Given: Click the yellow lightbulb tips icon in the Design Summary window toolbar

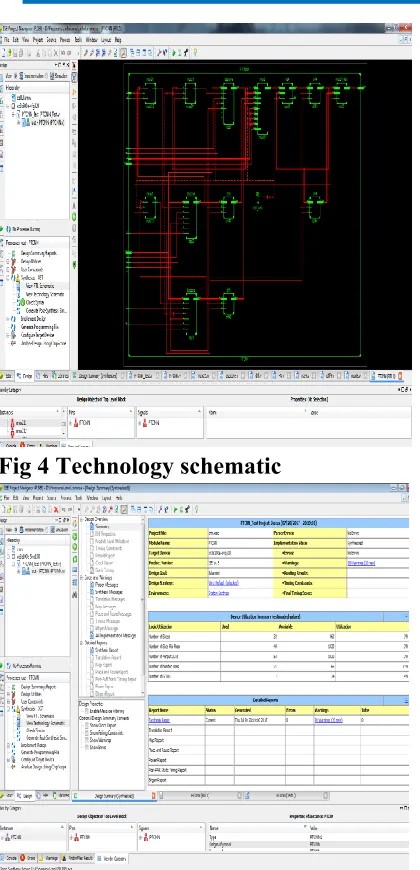Looking at the screenshot, I should (196, 509).
